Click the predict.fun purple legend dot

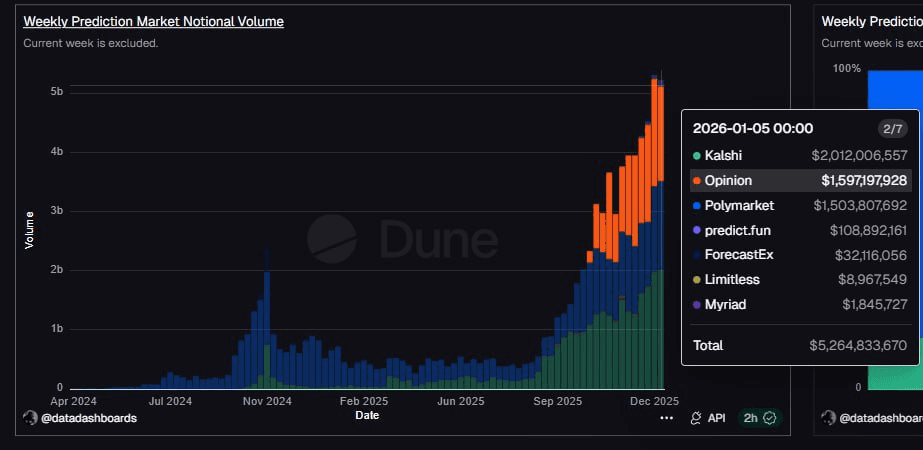[696, 230]
